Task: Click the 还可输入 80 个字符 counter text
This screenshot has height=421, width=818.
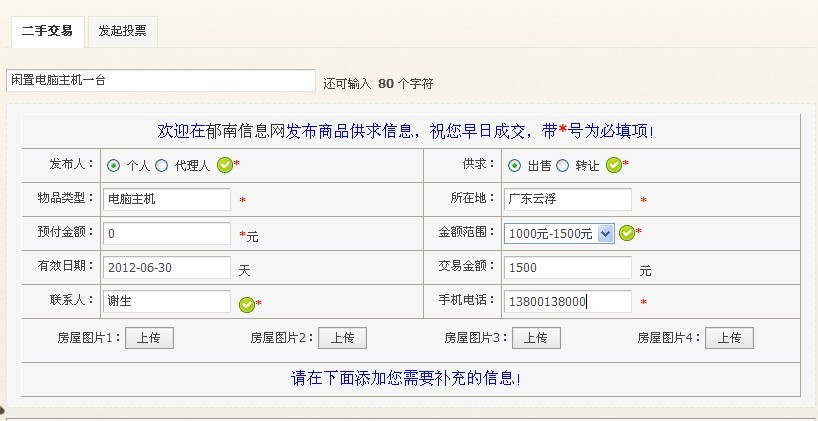Action: [378, 83]
